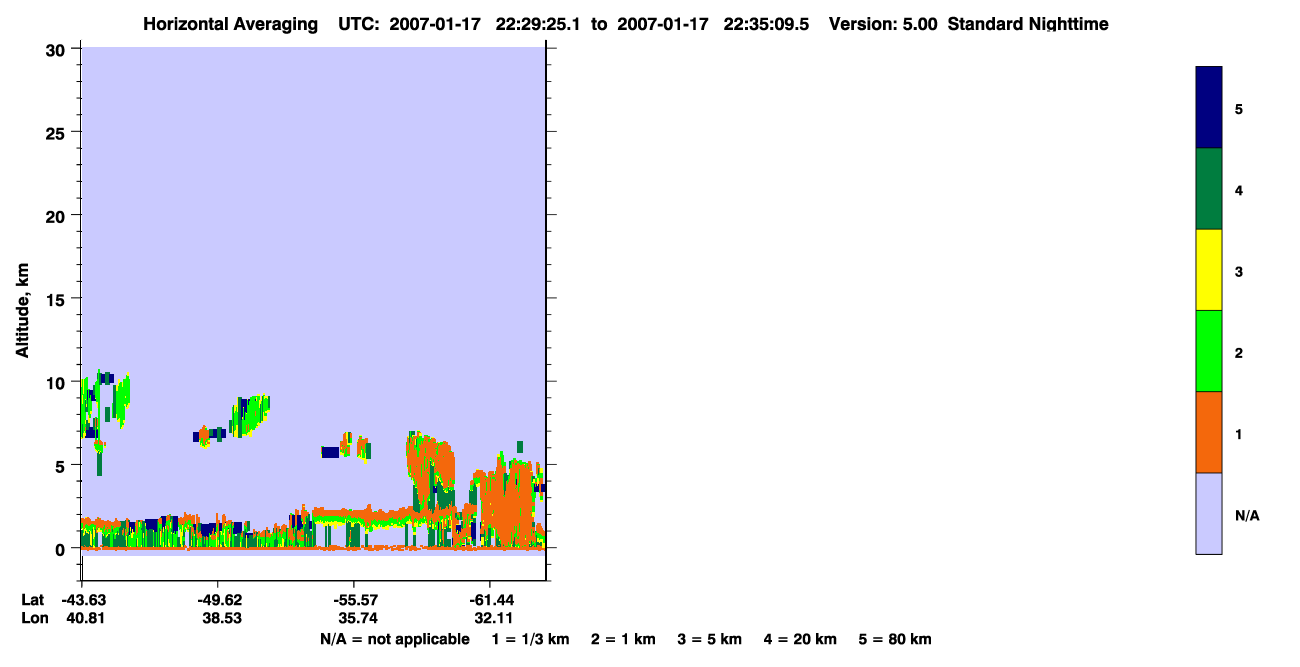Click the '30' altitude tick label

(x=56, y=49)
